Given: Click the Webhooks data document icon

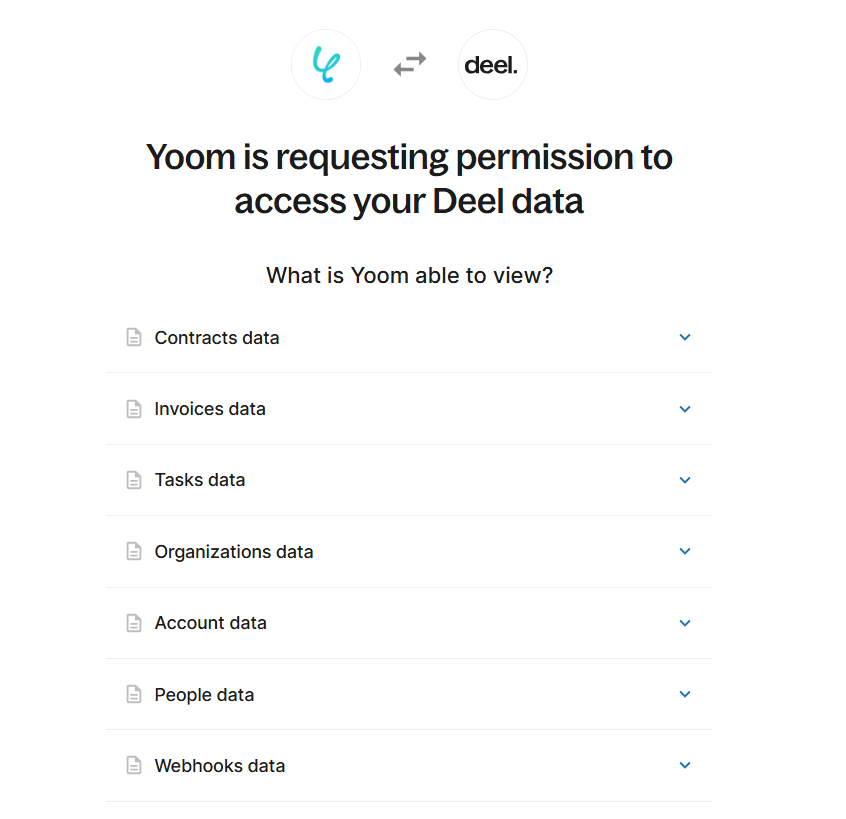Looking at the screenshot, I should (x=134, y=766).
